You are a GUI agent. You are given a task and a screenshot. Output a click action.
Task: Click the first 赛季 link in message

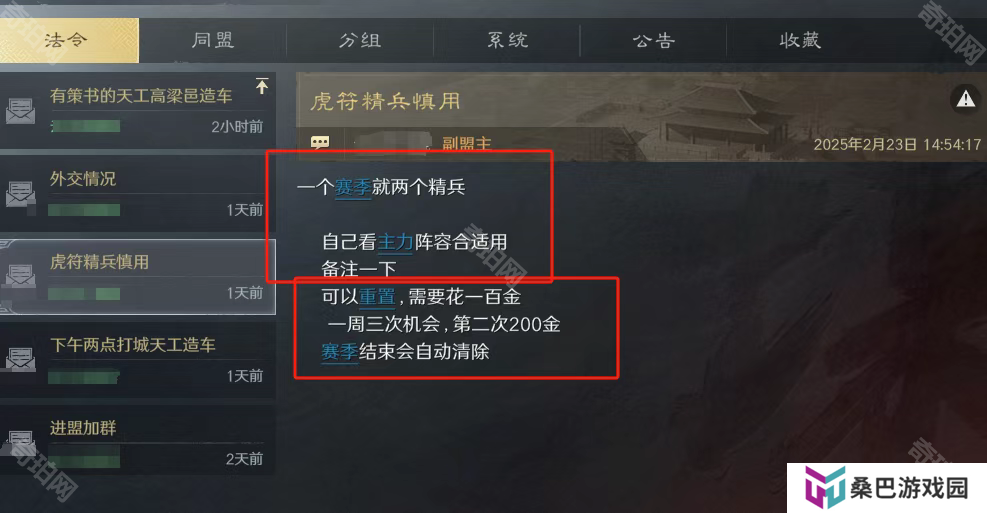352,187
